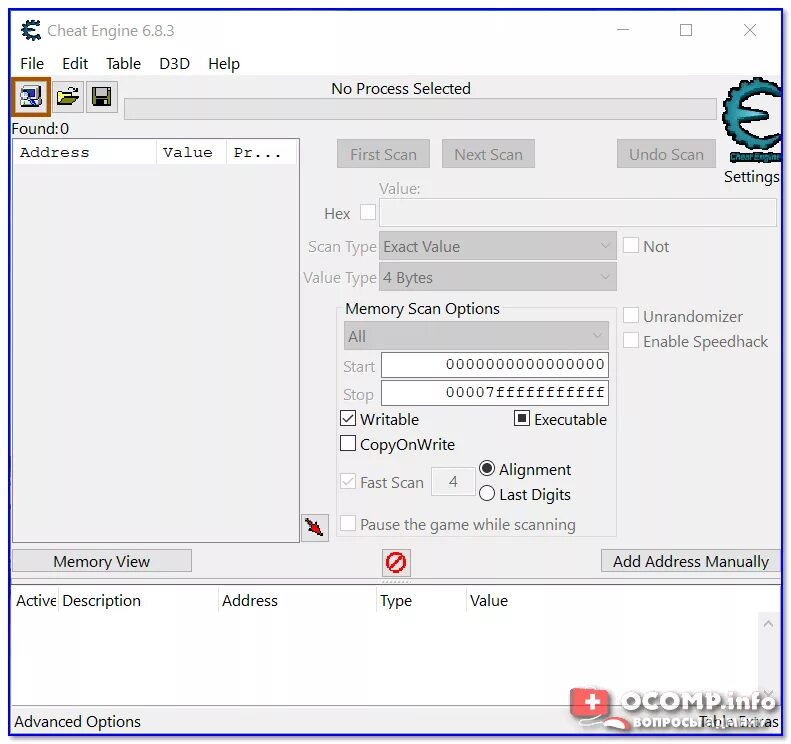Click the Fast Scan alignment value field
Viewport: 791px width, 744px height.
[x=453, y=482]
